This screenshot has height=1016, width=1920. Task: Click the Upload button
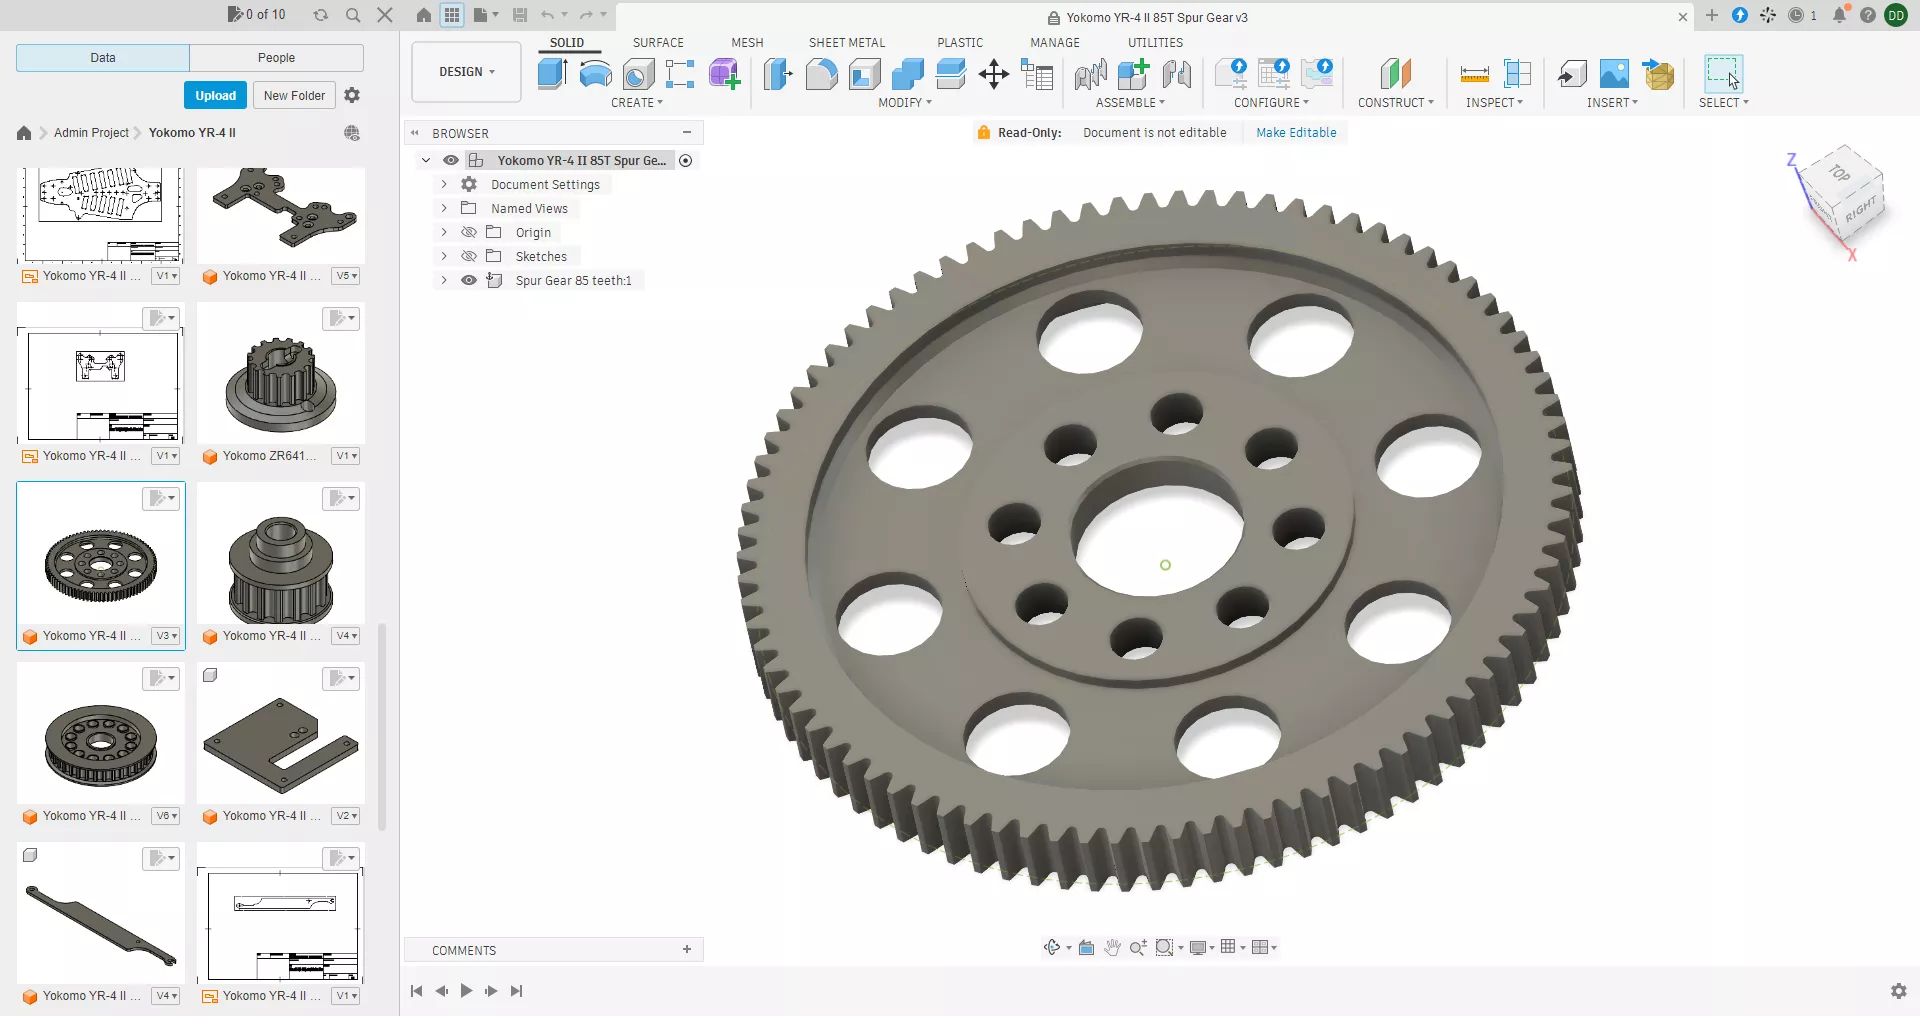215,96
